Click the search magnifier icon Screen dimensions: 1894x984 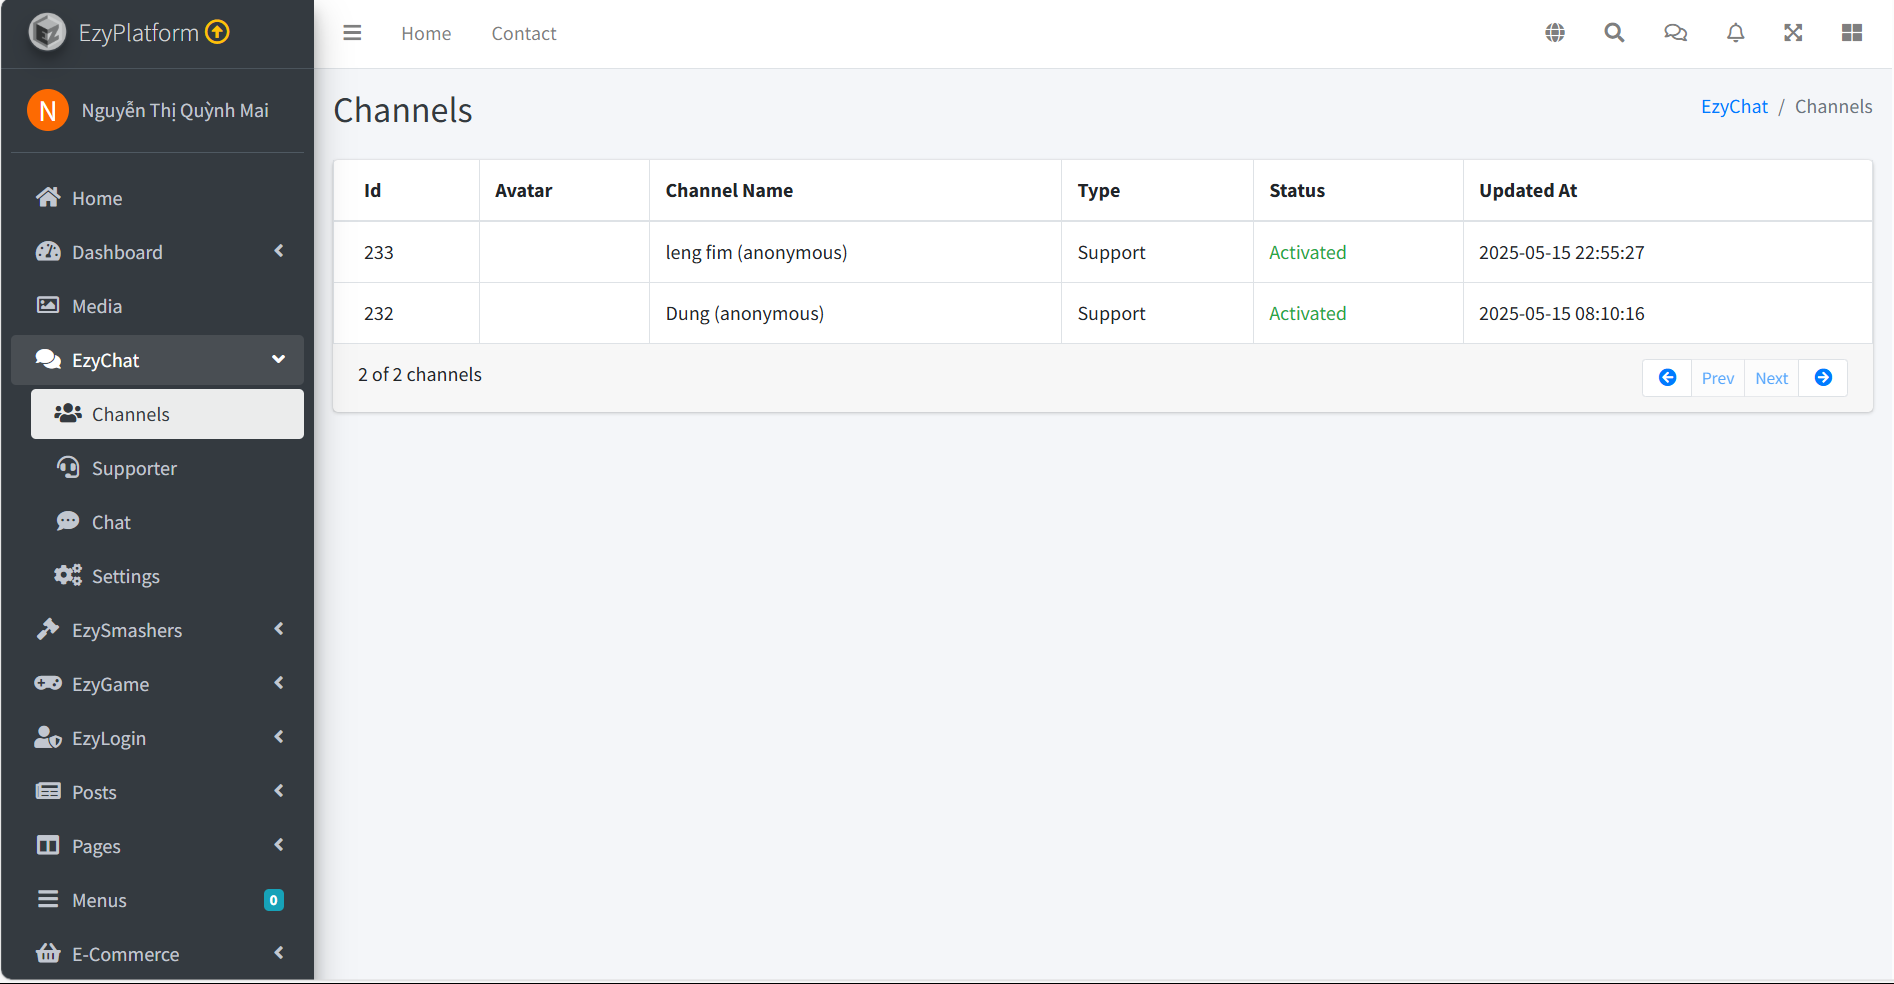tap(1614, 33)
